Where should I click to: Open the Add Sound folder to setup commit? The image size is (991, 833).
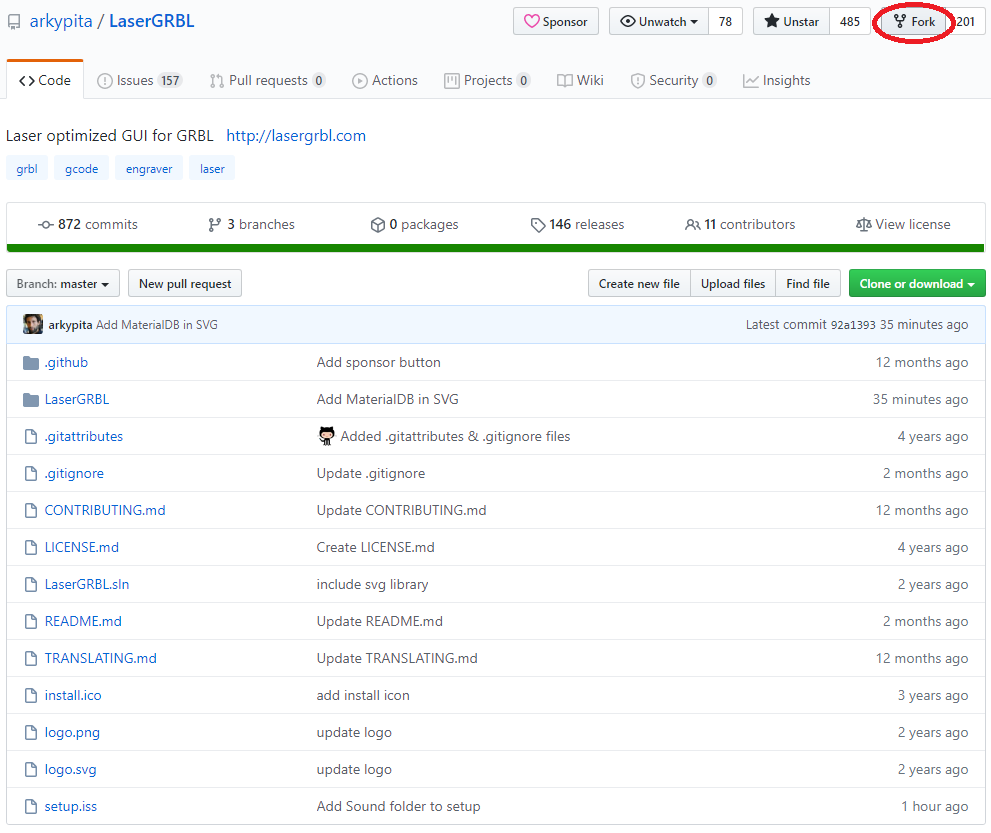coord(398,806)
